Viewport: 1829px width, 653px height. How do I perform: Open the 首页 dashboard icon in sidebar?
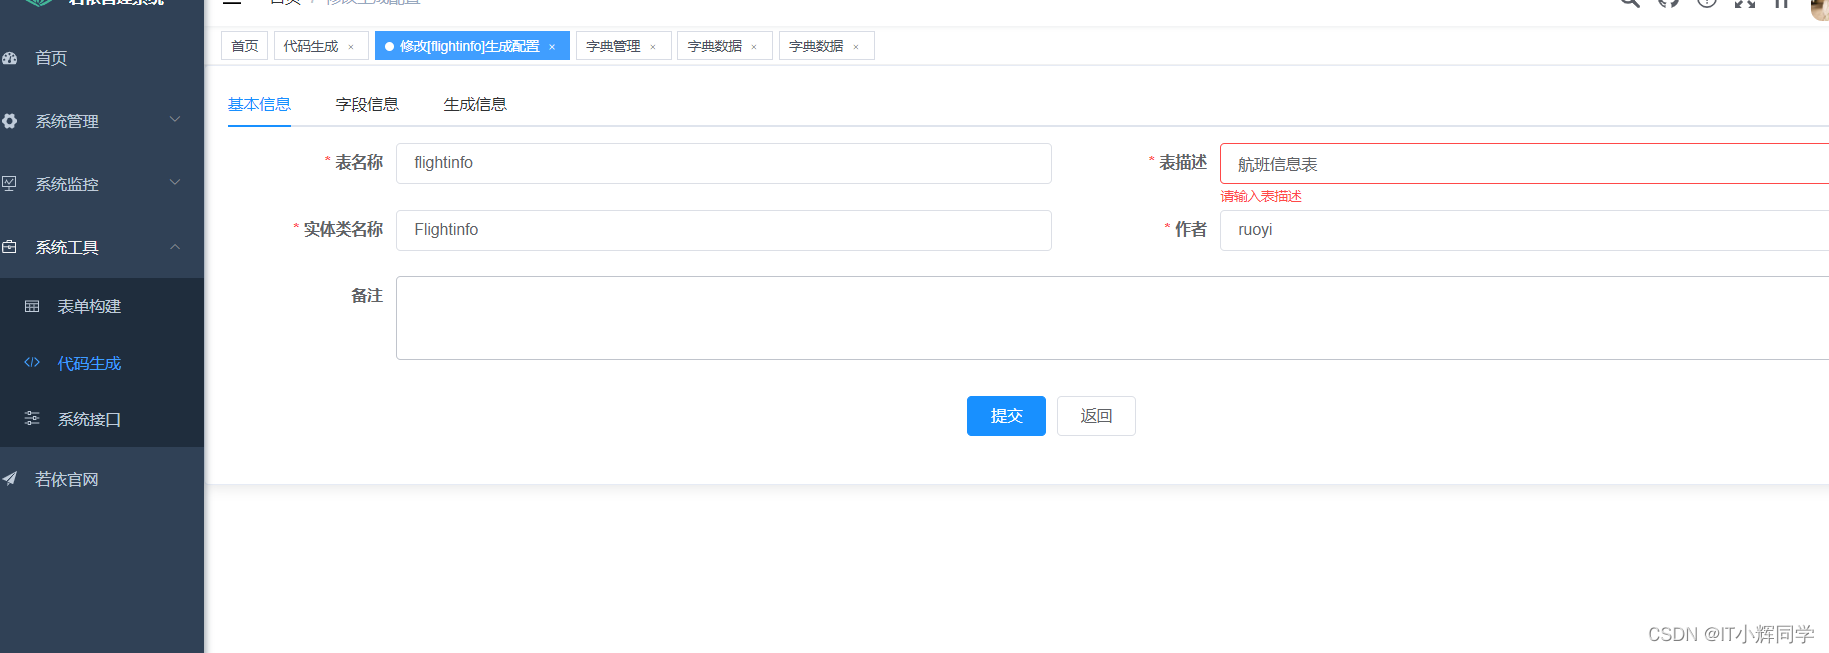[10, 58]
